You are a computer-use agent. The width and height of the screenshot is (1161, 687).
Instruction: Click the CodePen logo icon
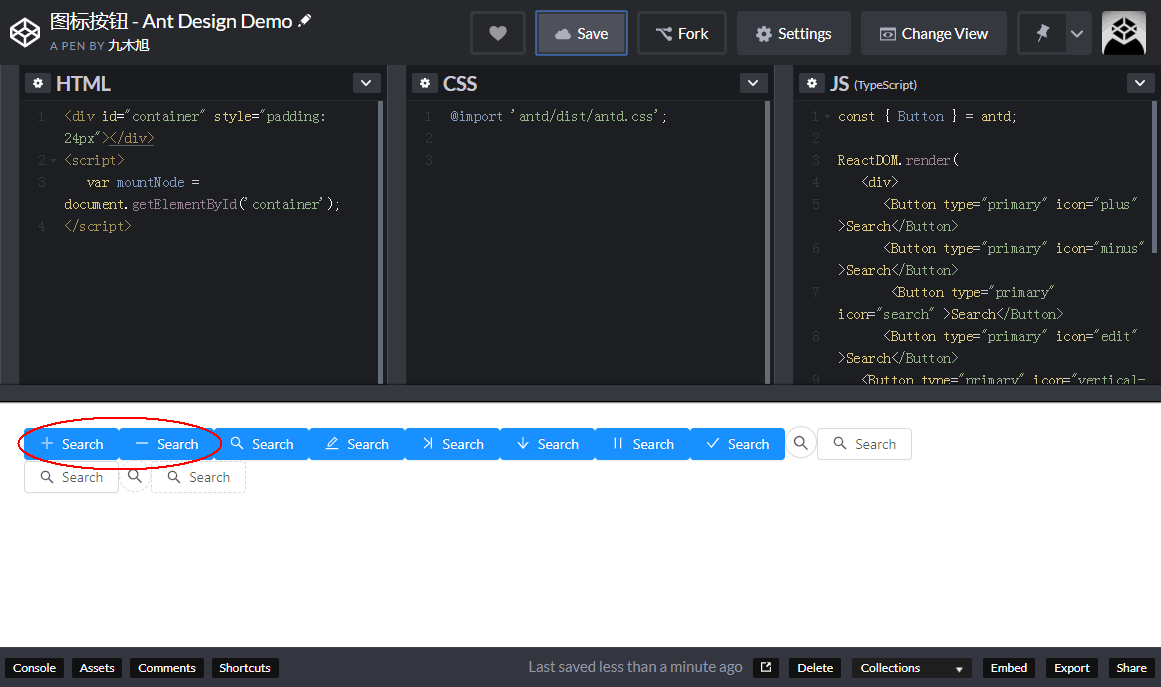pyautogui.click(x=24, y=33)
